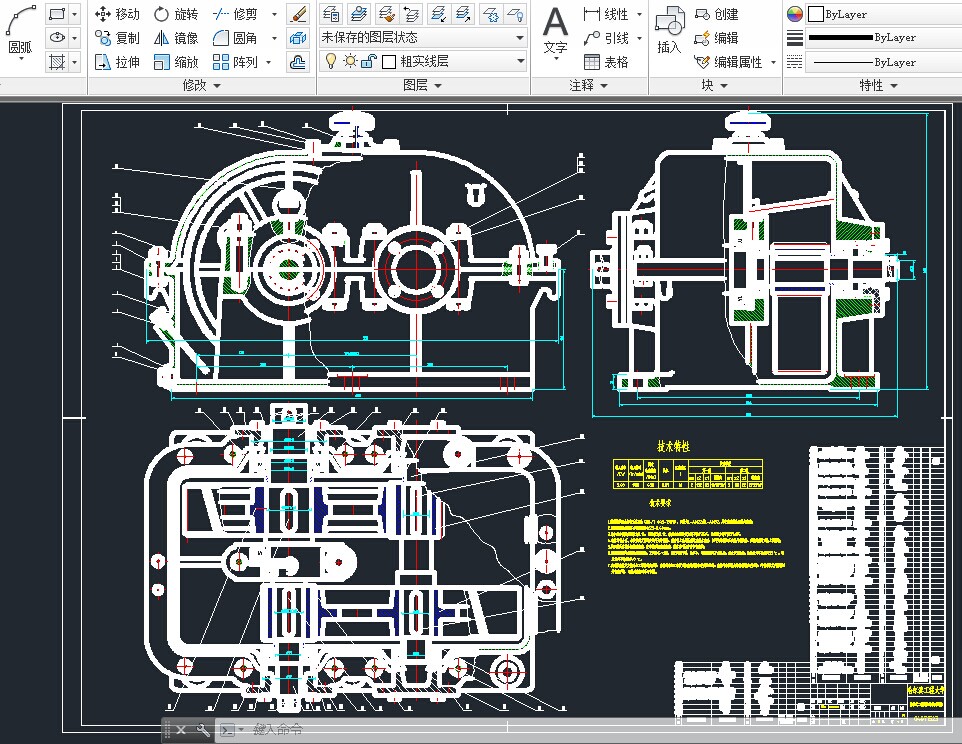Click the command line wrench settings icon
Image resolution: width=962 pixels, height=744 pixels.
coord(203,731)
